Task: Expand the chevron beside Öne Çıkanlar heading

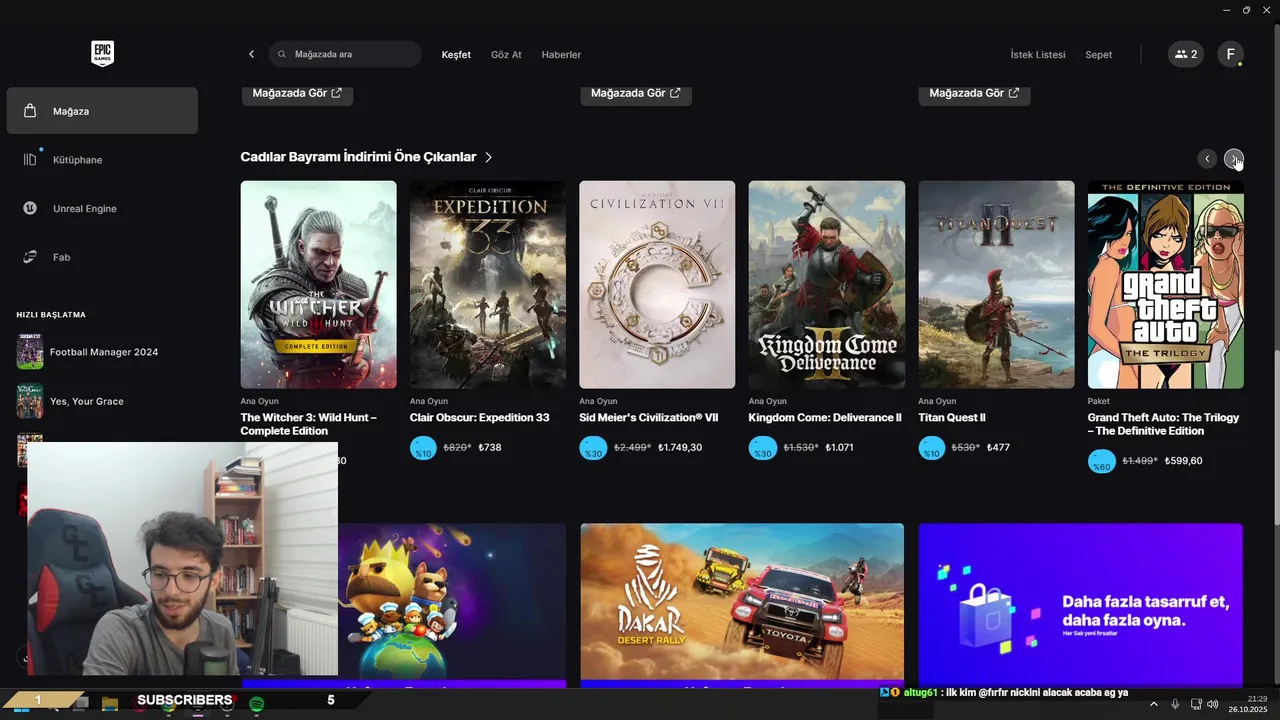Action: pos(489,157)
